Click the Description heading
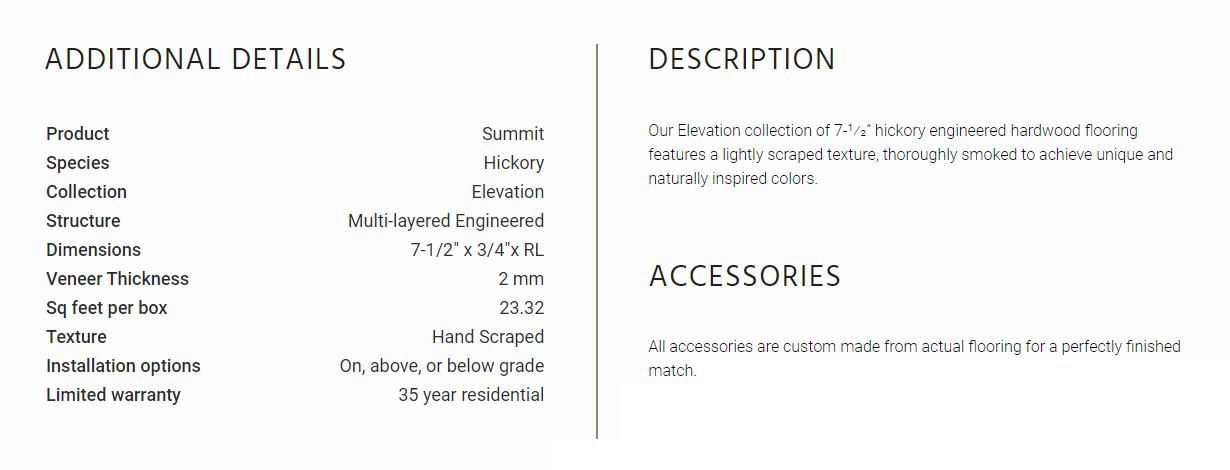Image resolution: width=1230 pixels, height=470 pixels. pyautogui.click(x=742, y=60)
